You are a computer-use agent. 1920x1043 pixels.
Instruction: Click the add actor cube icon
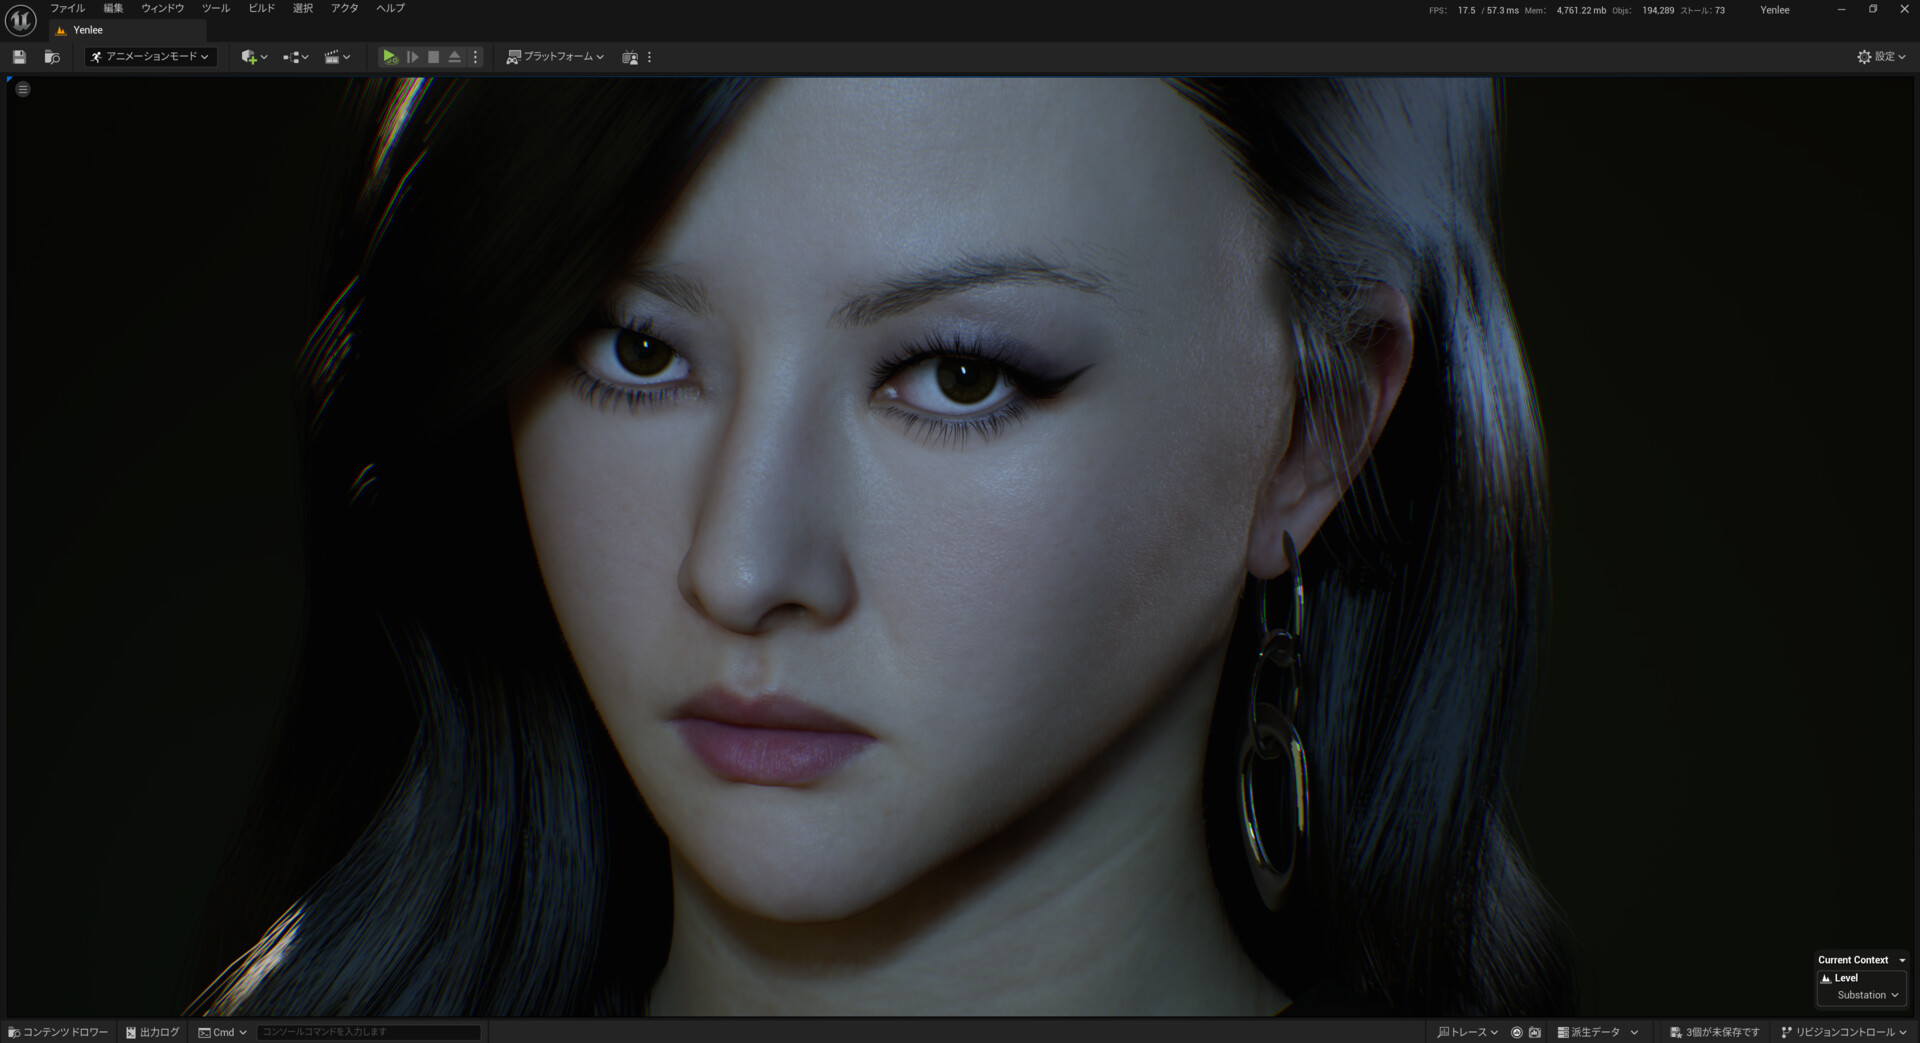click(x=250, y=57)
